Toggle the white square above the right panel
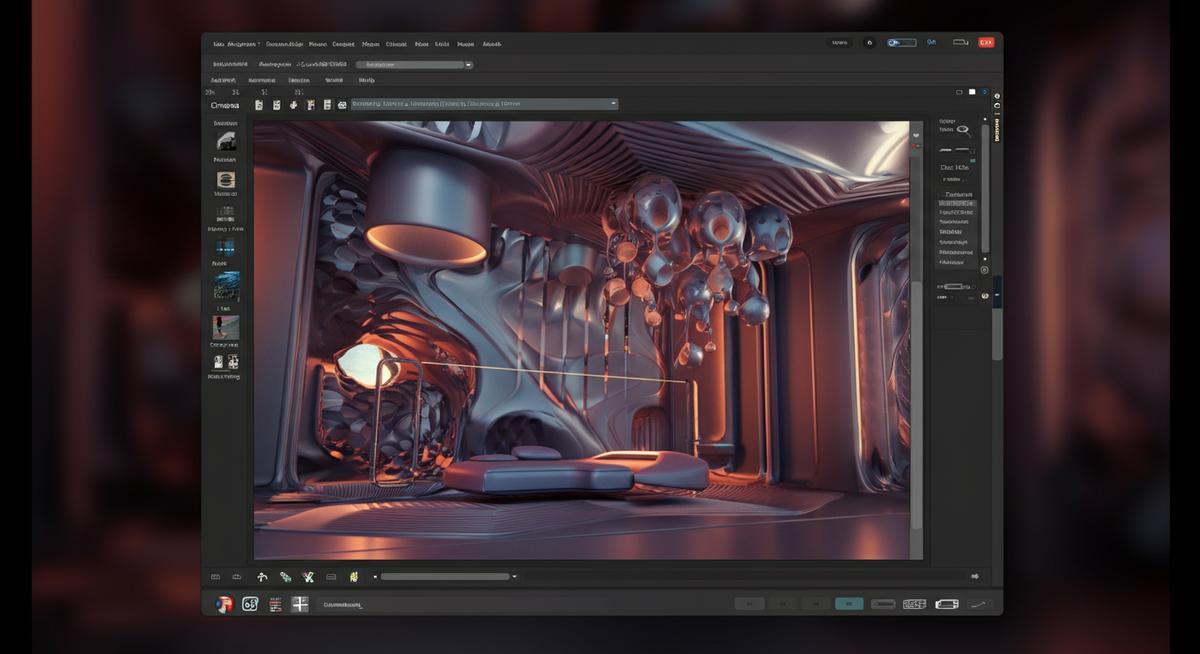 pyautogui.click(x=971, y=92)
